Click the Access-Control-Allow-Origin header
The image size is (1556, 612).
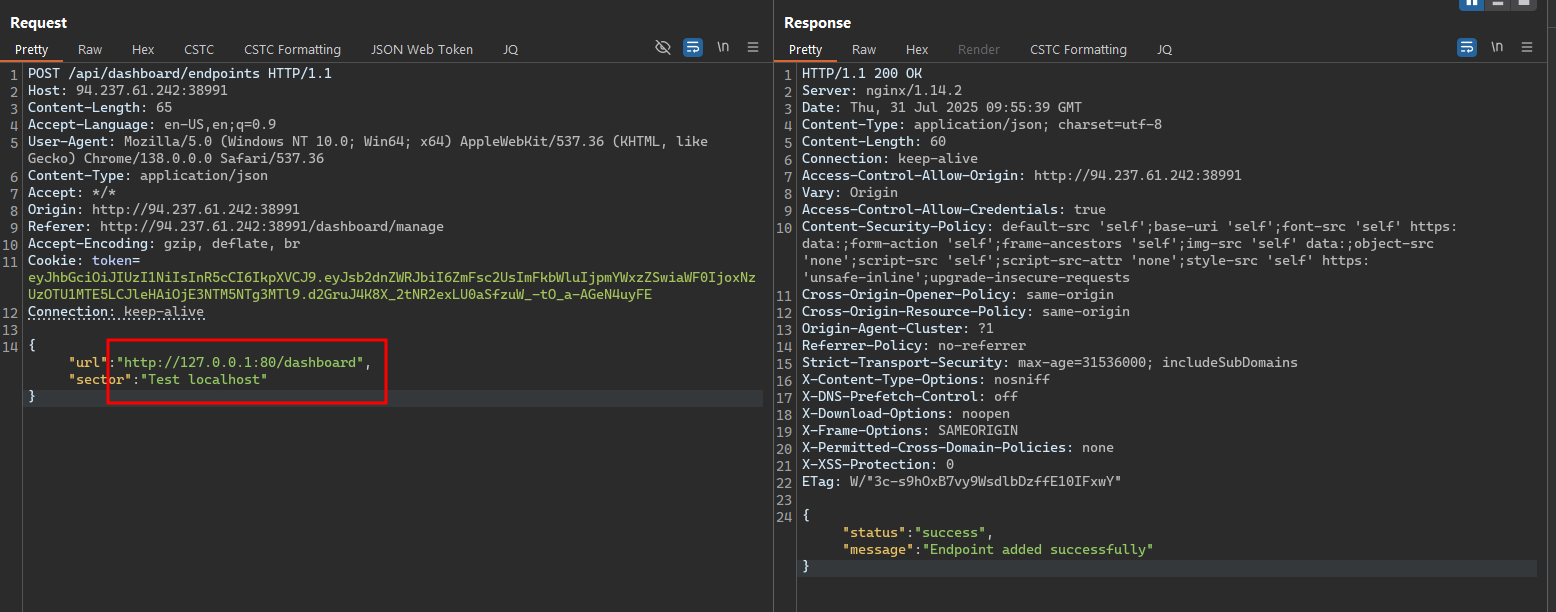coord(1022,175)
